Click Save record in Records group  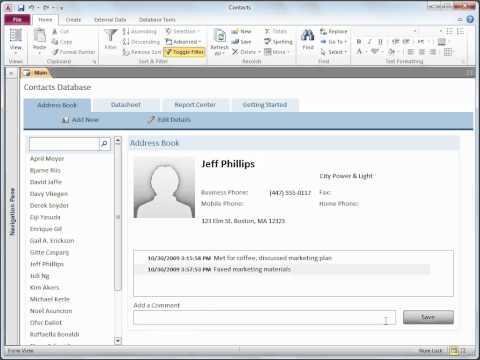[241, 42]
